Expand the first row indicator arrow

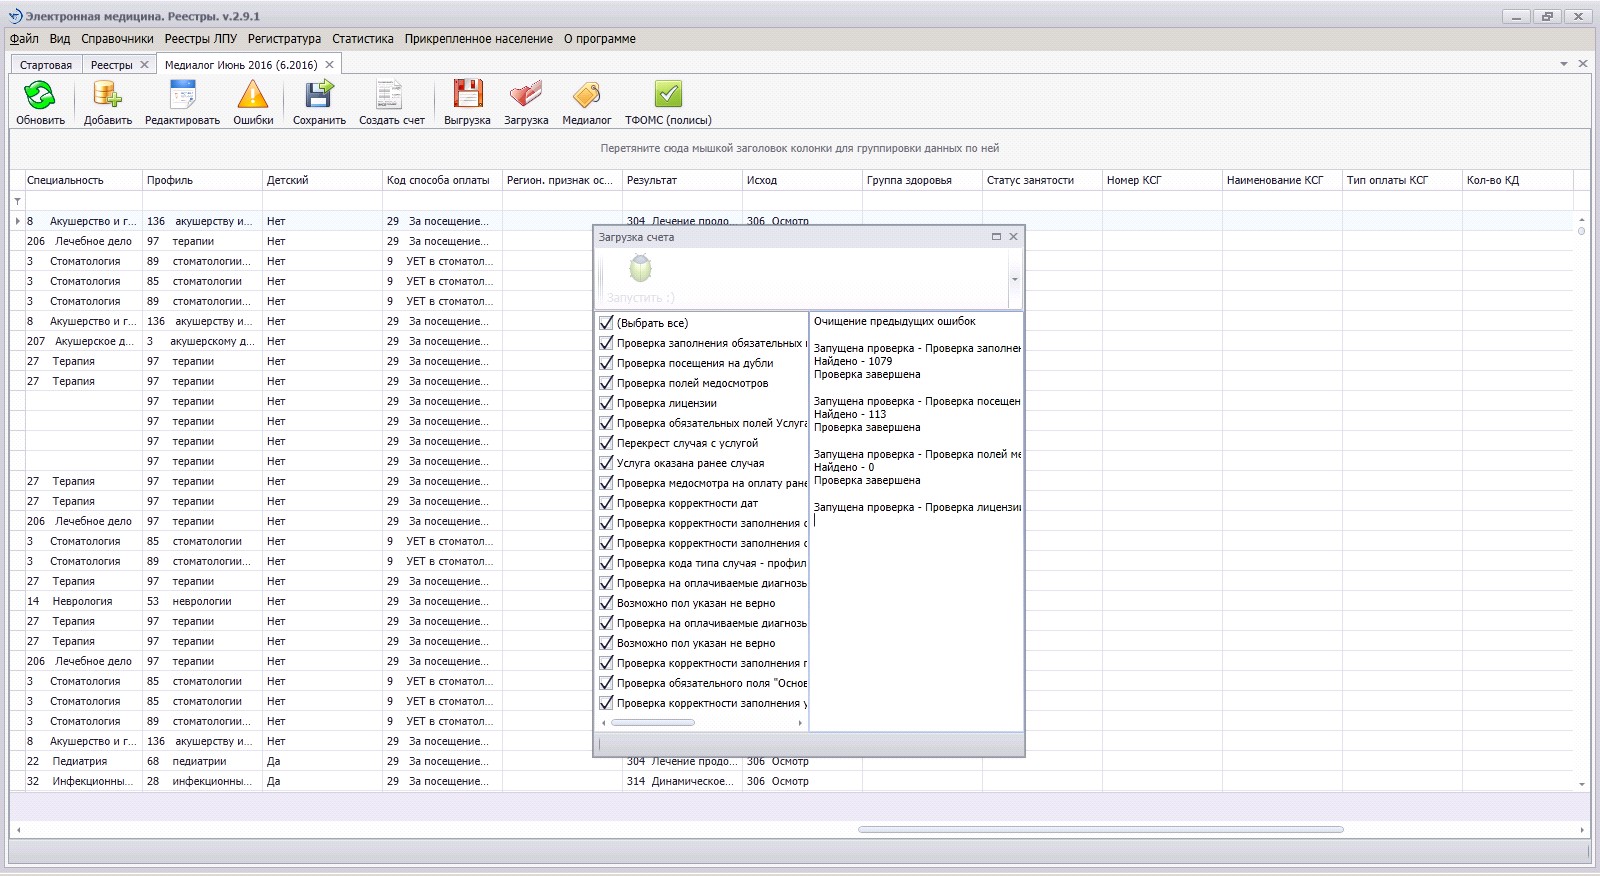click(17, 221)
